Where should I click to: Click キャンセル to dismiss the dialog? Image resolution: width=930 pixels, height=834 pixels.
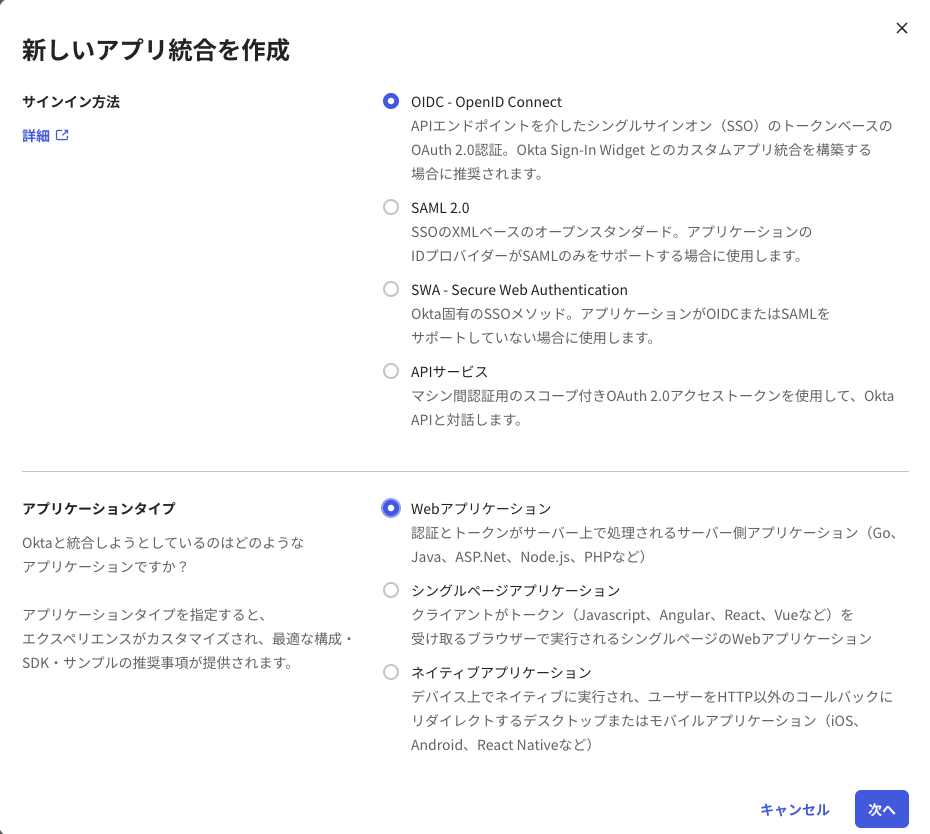793,810
